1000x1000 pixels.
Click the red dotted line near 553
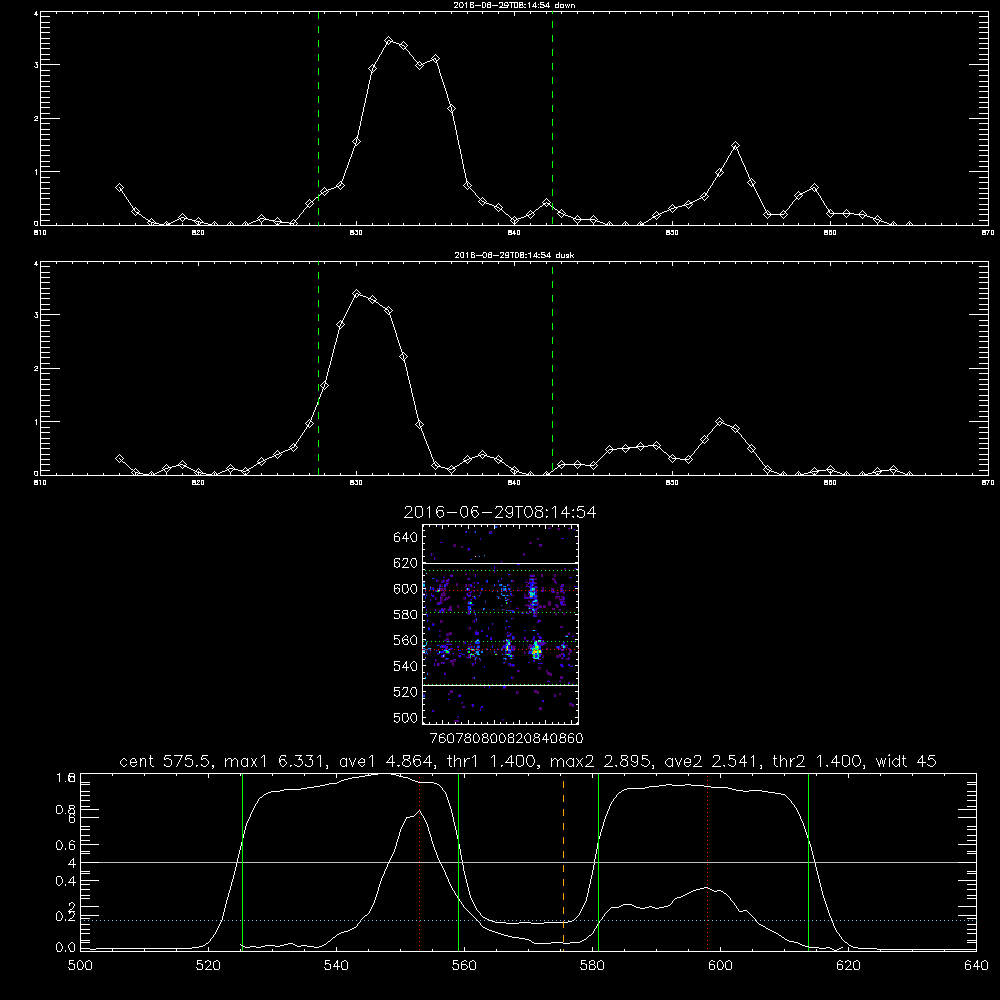pyautogui.click(x=420, y=862)
